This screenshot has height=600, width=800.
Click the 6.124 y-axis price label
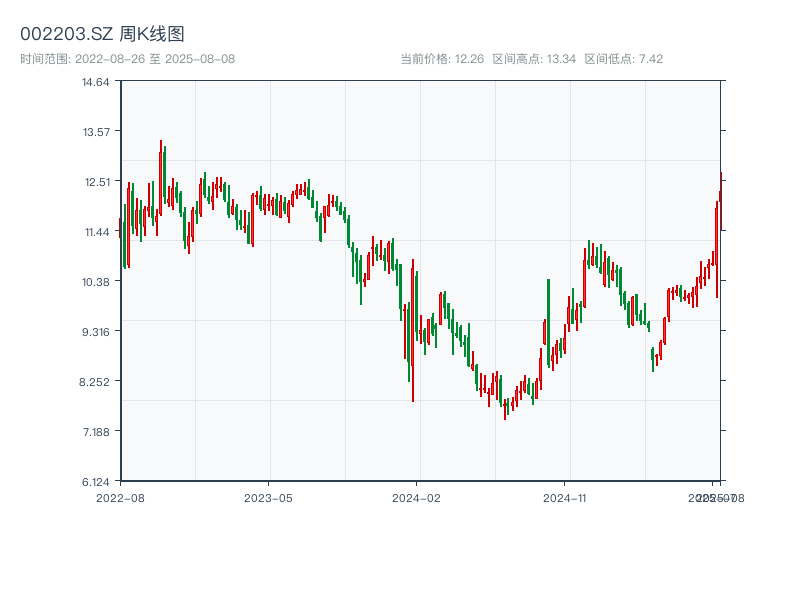(96, 482)
